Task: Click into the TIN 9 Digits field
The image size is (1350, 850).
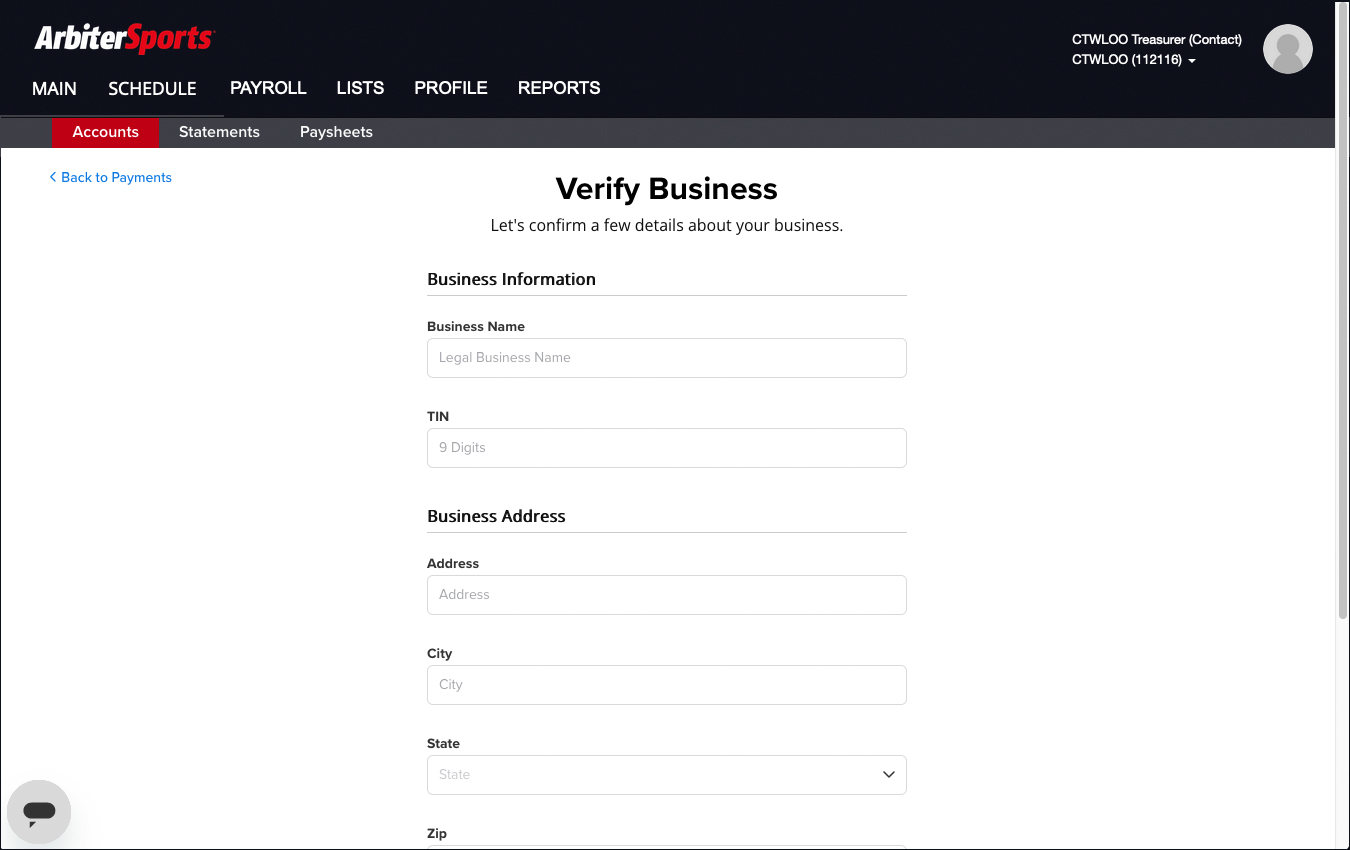Action: (x=666, y=448)
